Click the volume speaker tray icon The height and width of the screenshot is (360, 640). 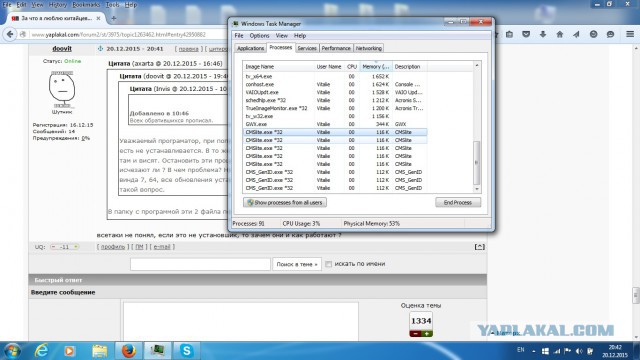click(x=579, y=351)
